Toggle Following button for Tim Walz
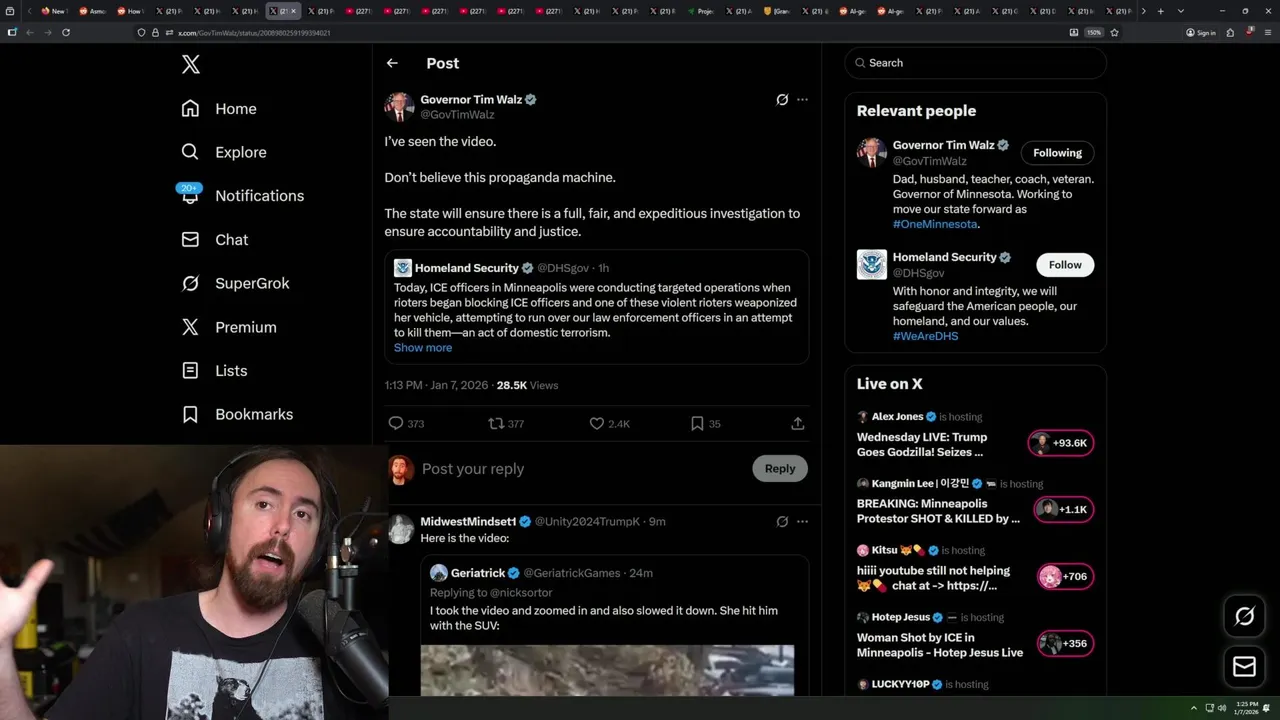 click(1057, 153)
